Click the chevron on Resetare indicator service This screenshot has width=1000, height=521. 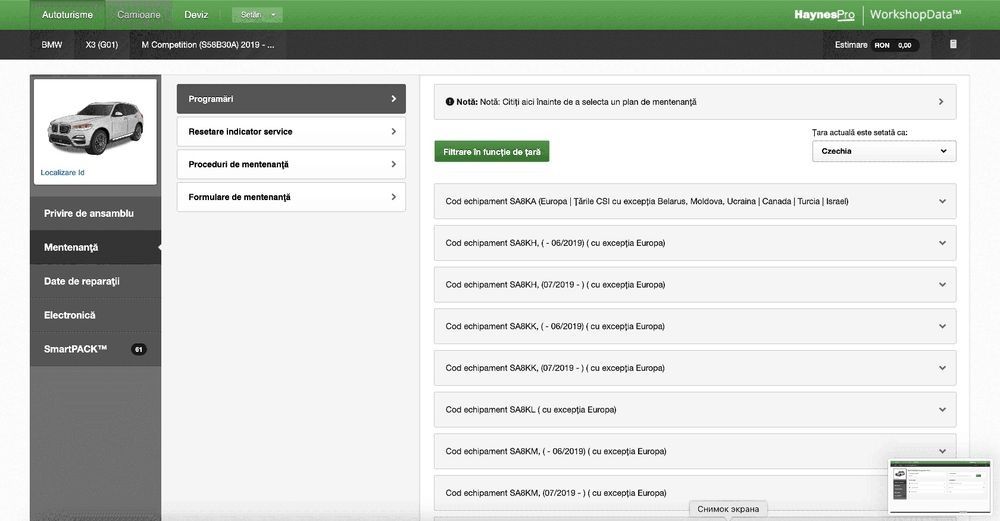(x=393, y=131)
